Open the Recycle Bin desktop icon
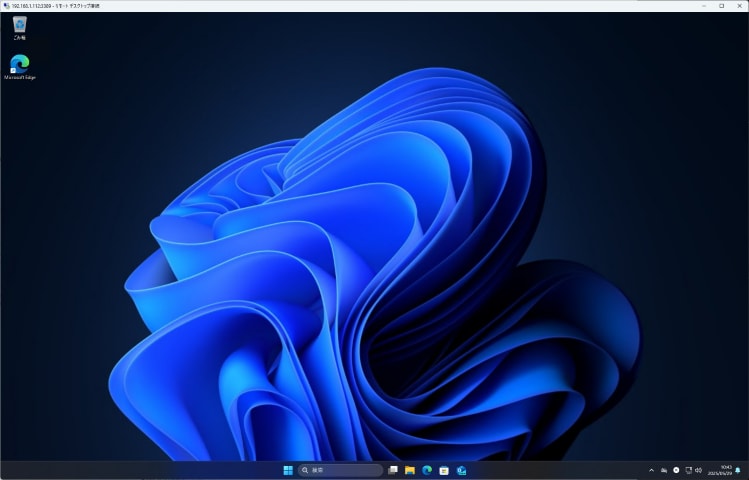Viewport: 749px width, 480px height. [20, 28]
